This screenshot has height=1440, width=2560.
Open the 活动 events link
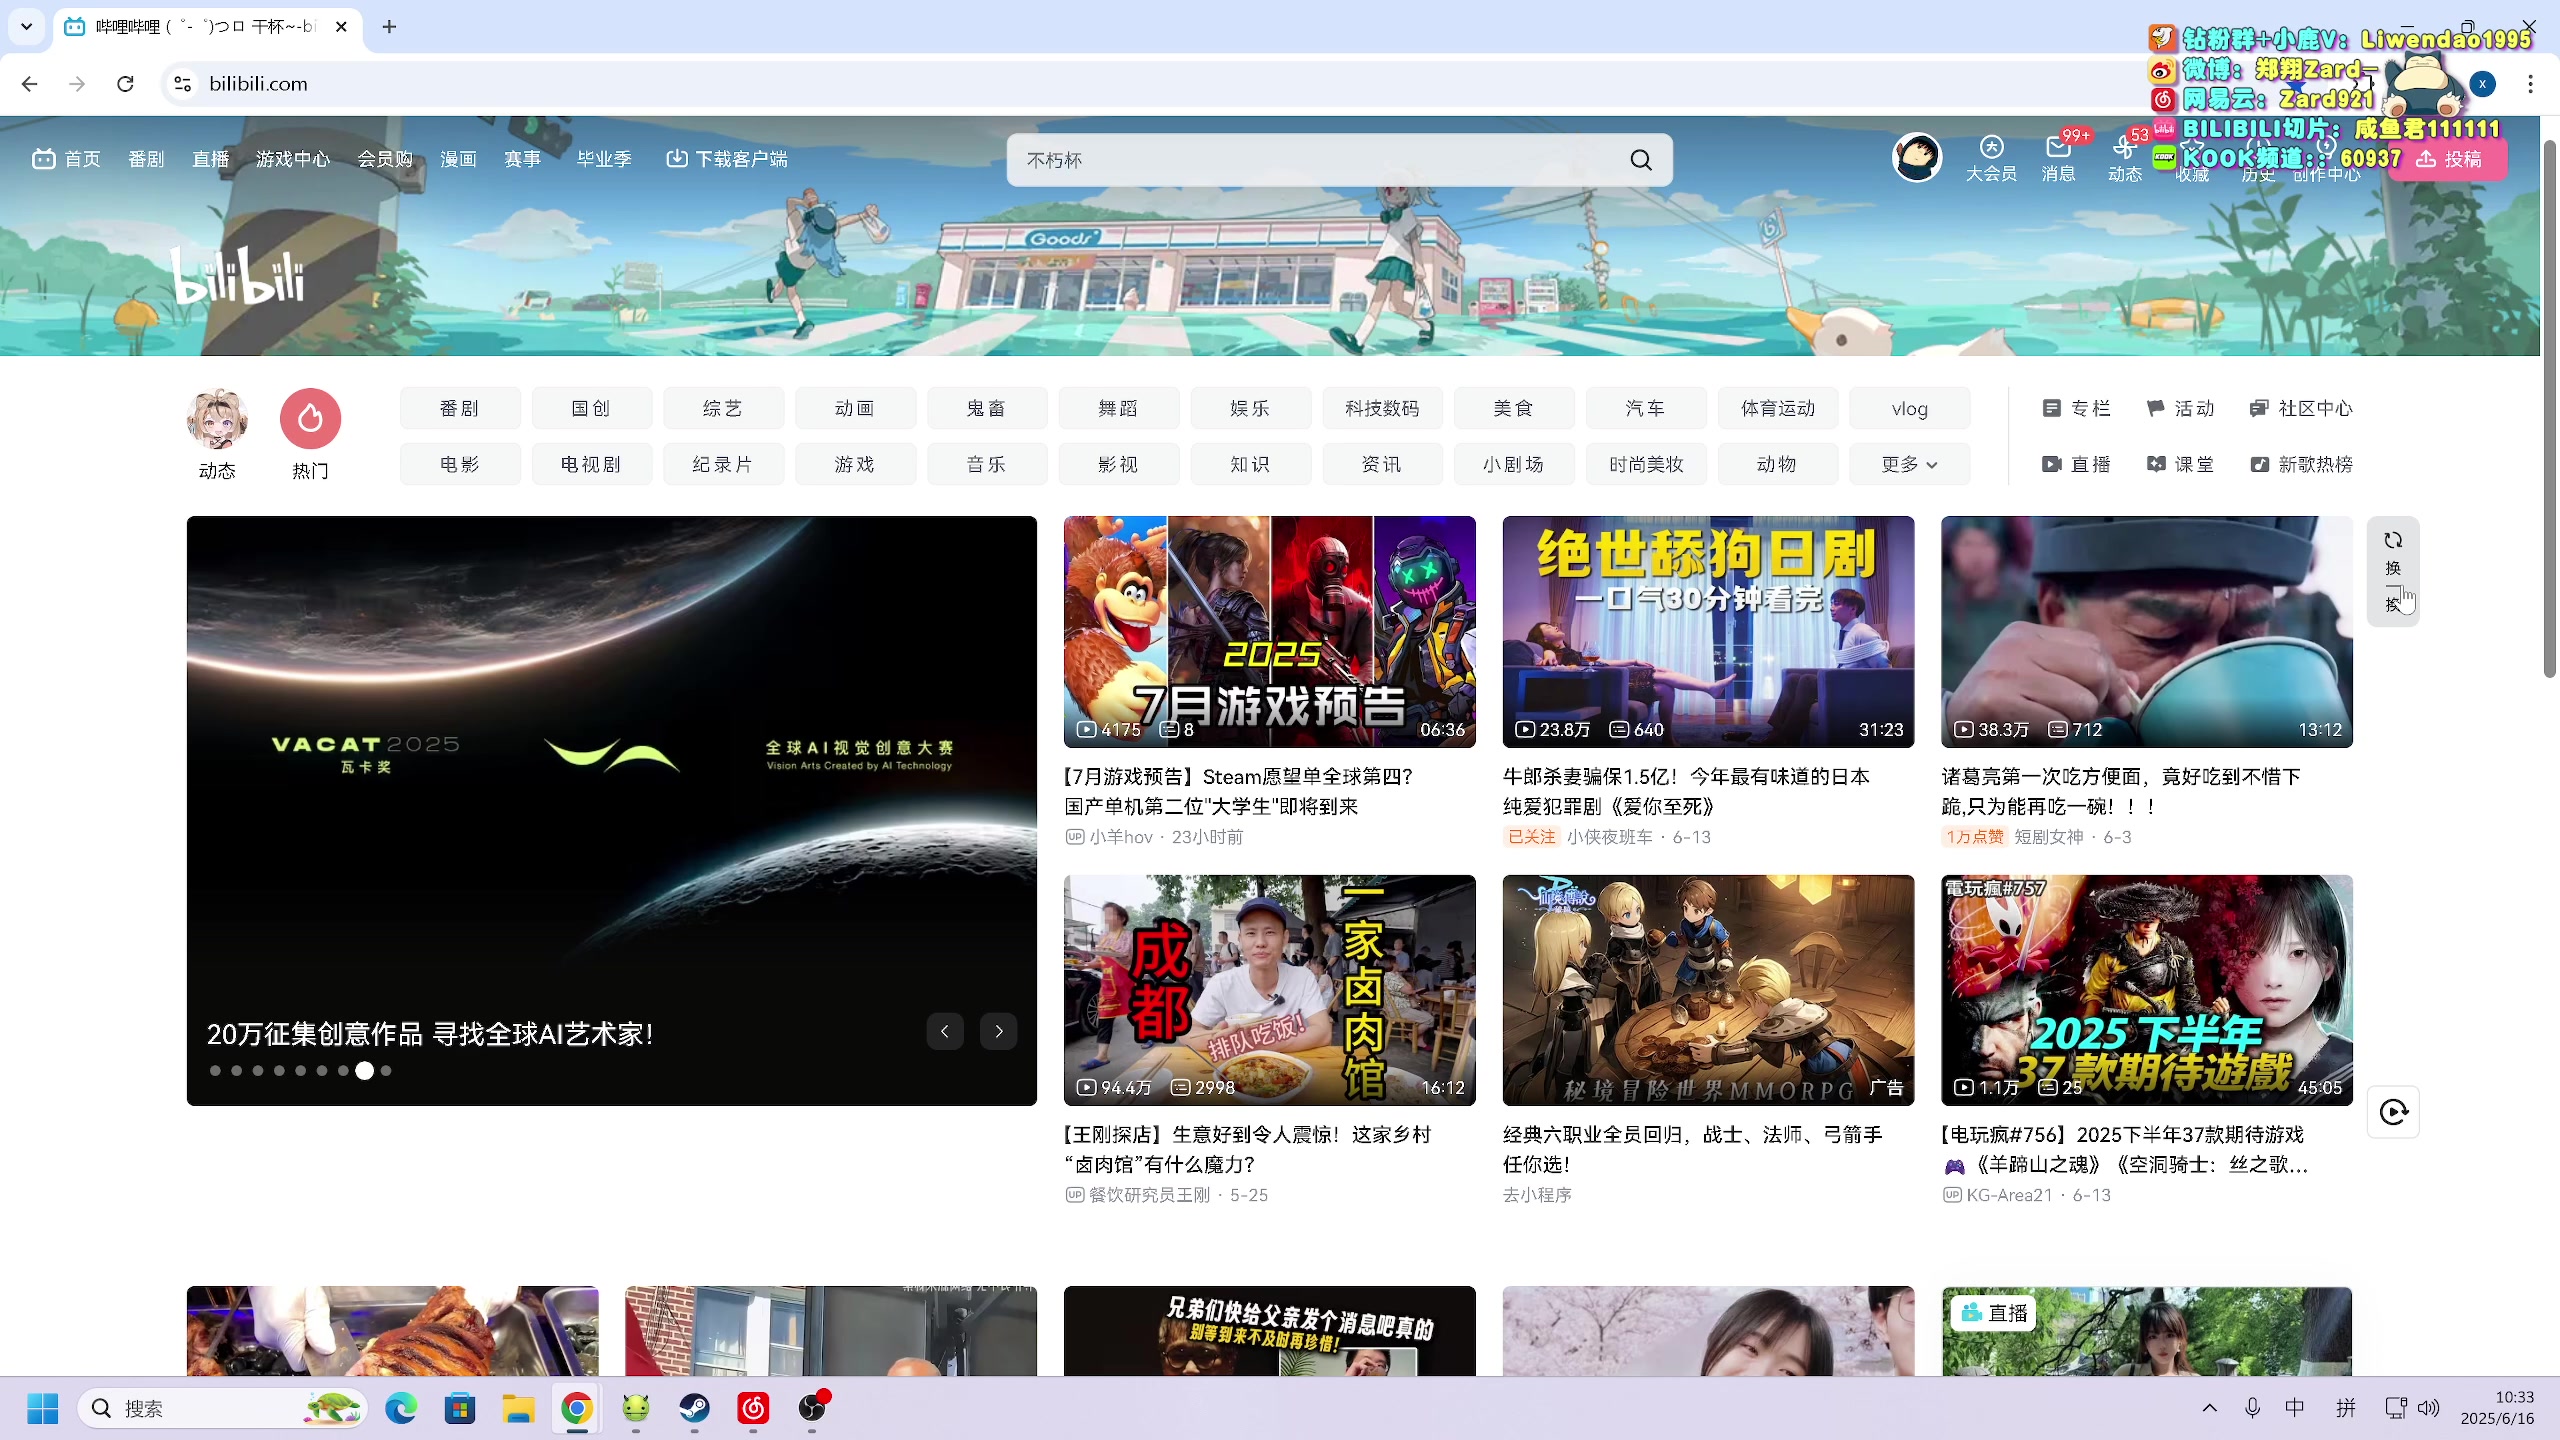pyautogui.click(x=2180, y=408)
